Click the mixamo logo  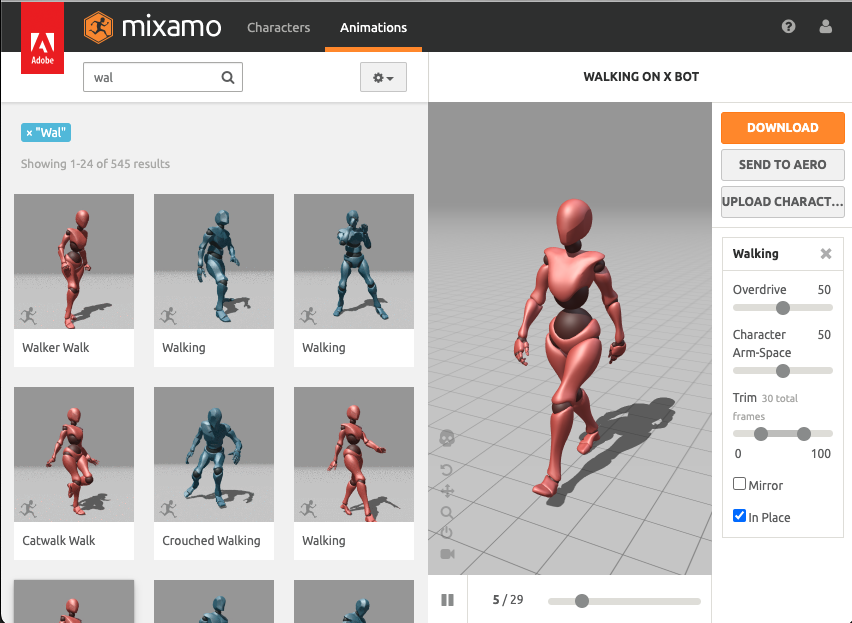153,27
